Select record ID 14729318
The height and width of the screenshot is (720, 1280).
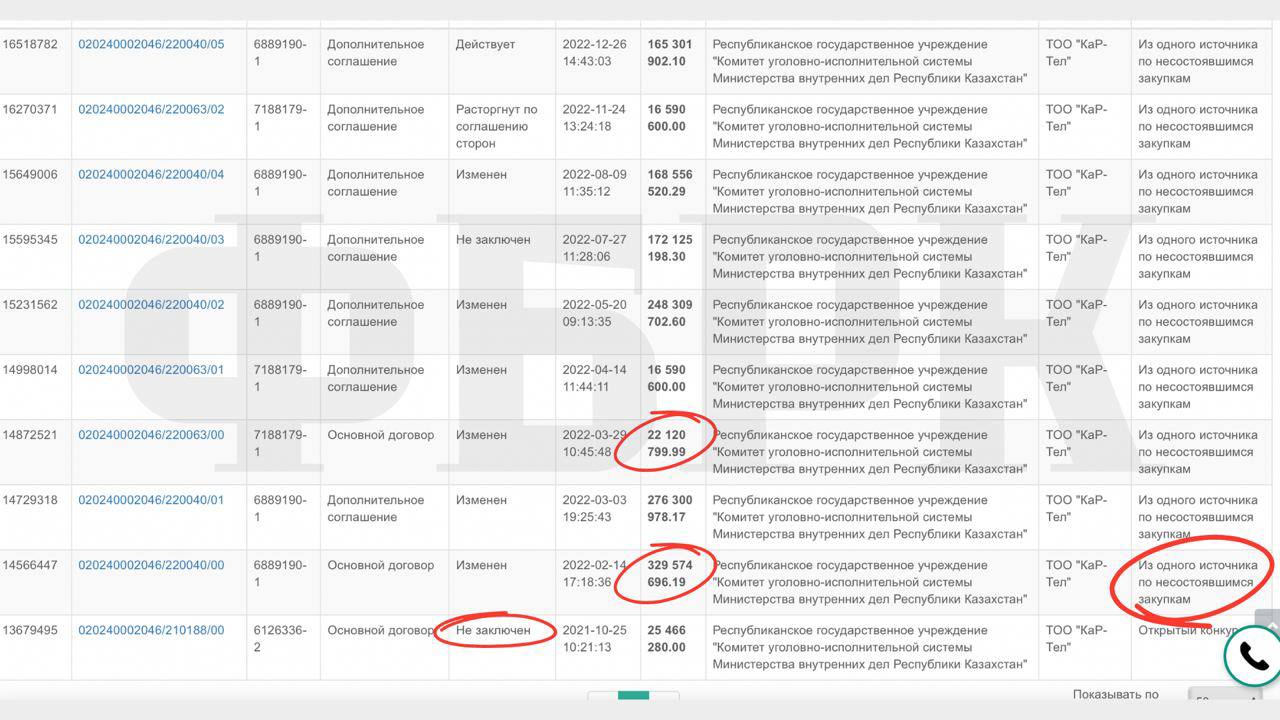click(30, 500)
